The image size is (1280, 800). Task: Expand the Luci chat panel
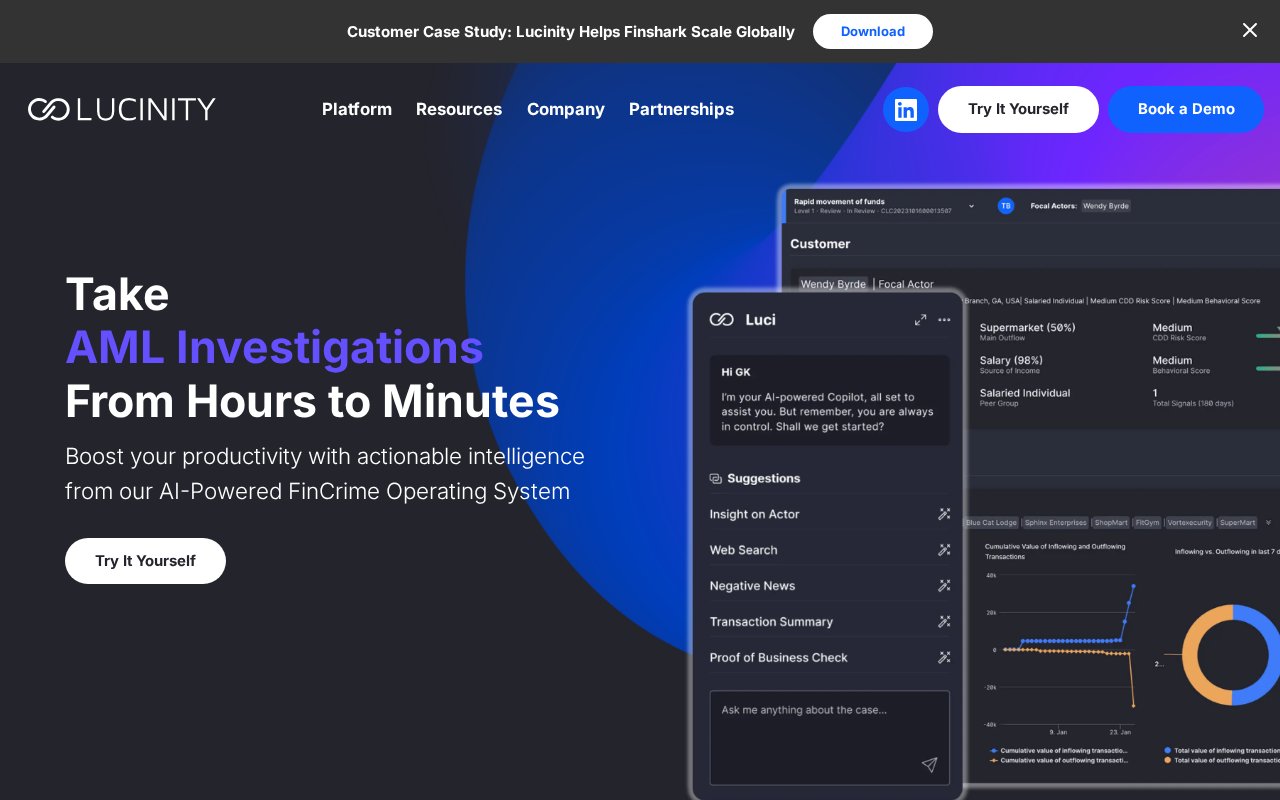coord(920,320)
